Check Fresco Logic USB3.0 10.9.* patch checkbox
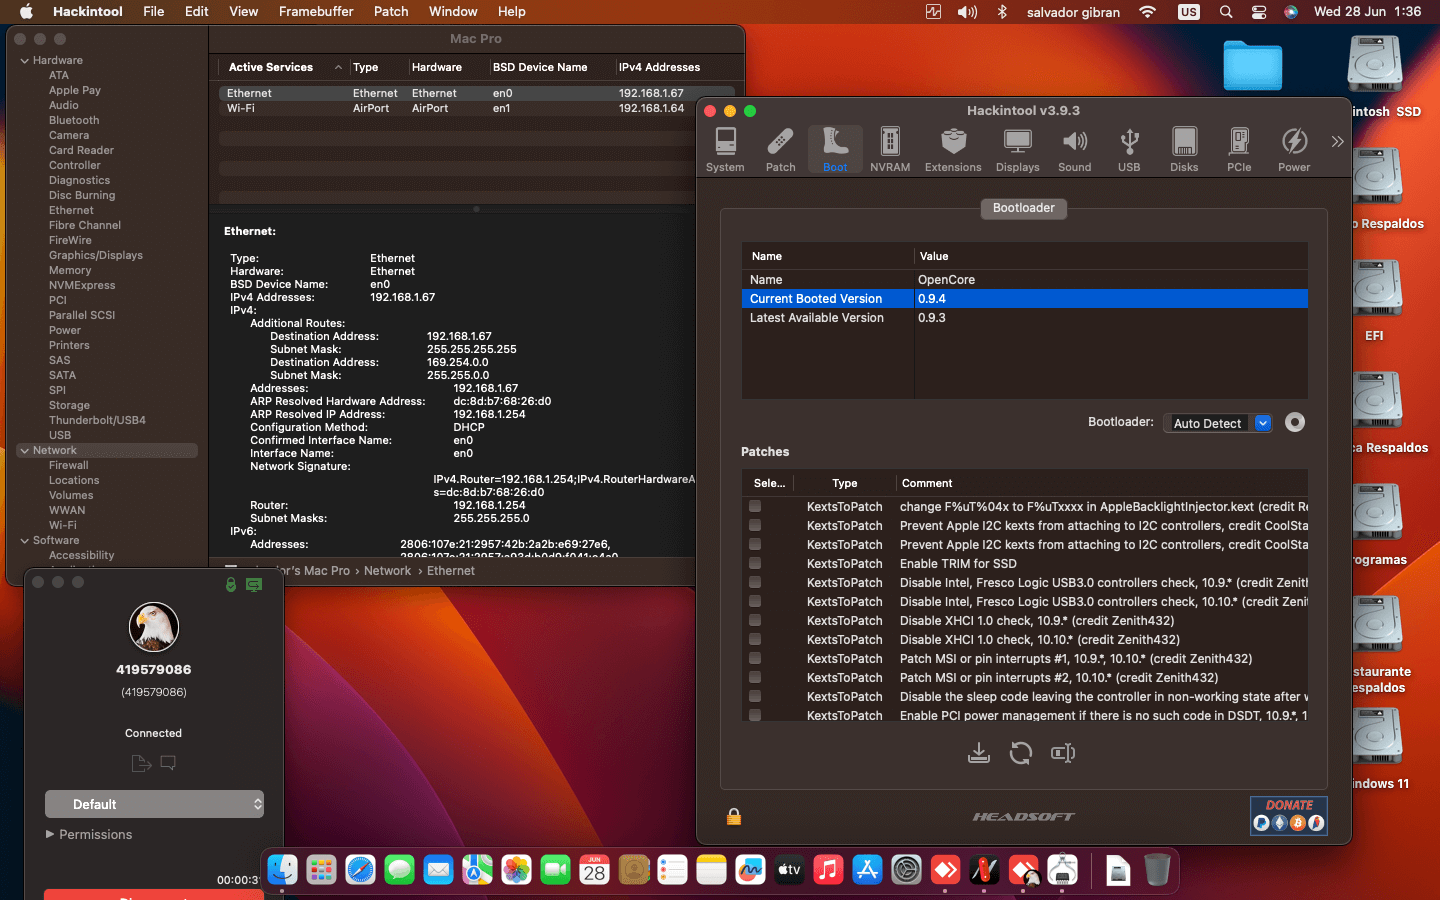 click(x=755, y=582)
